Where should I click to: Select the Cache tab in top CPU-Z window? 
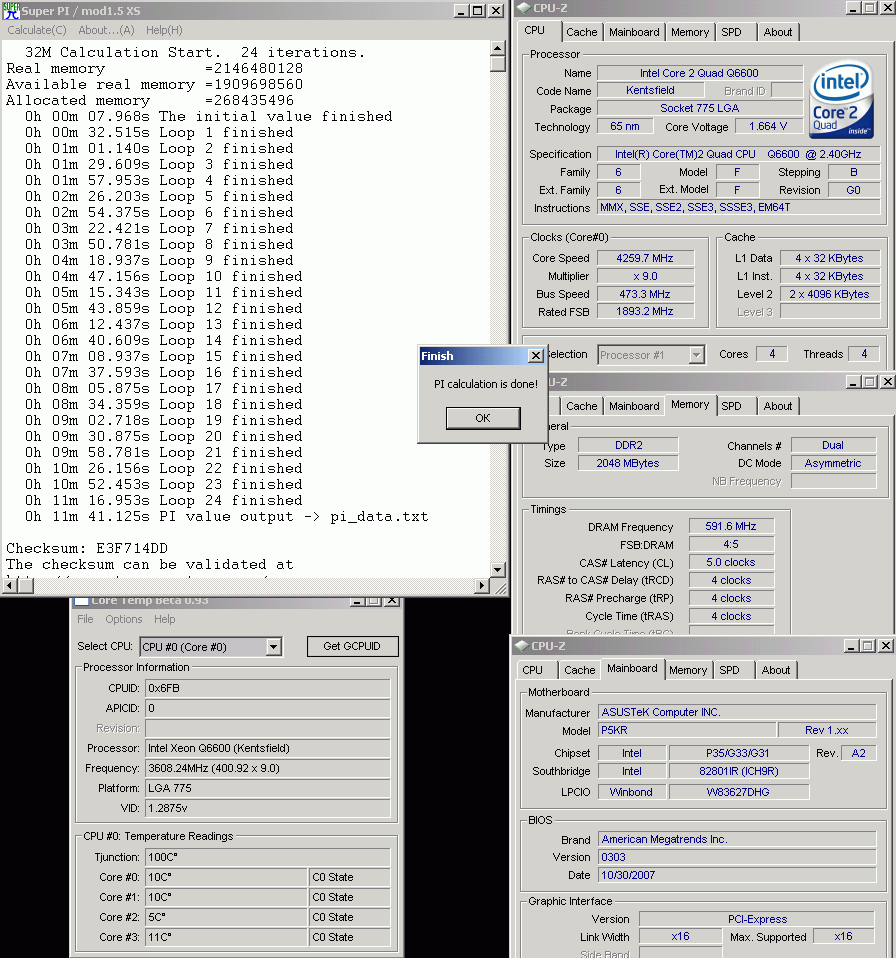[581, 32]
